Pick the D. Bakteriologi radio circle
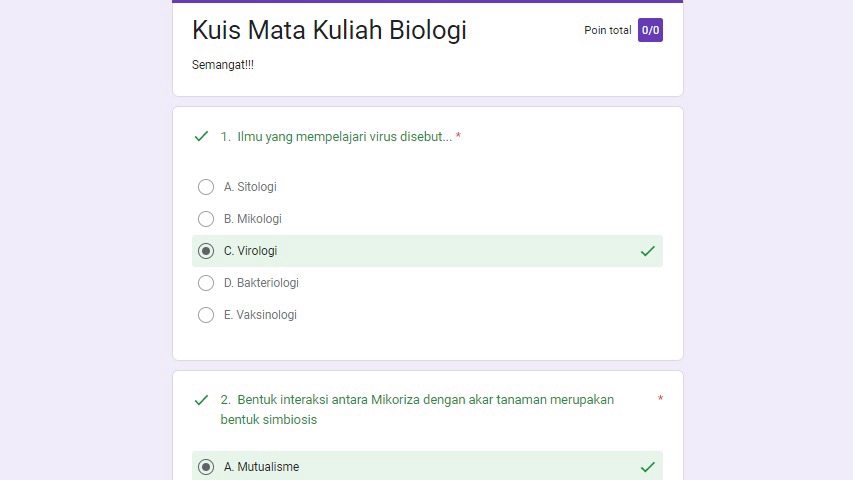Screen dimensions: 853x480 (206, 283)
